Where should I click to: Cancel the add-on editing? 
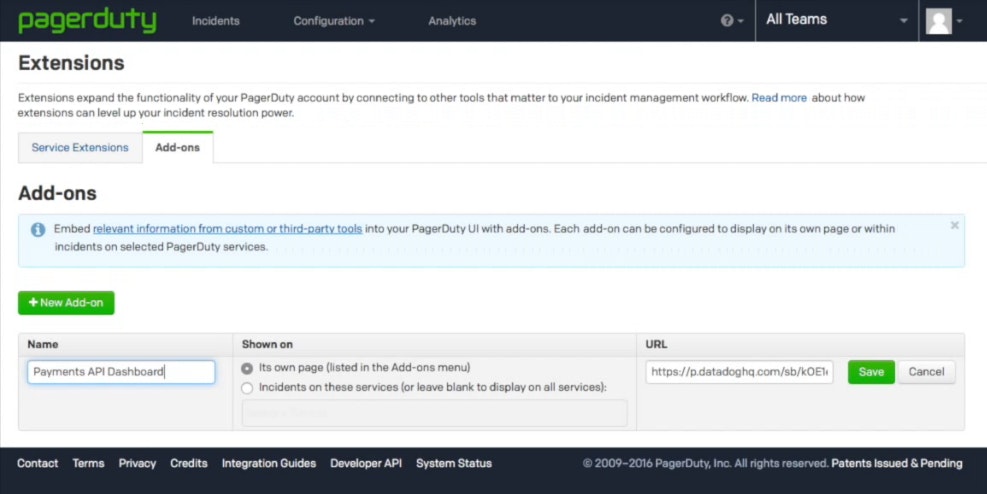pos(926,372)
